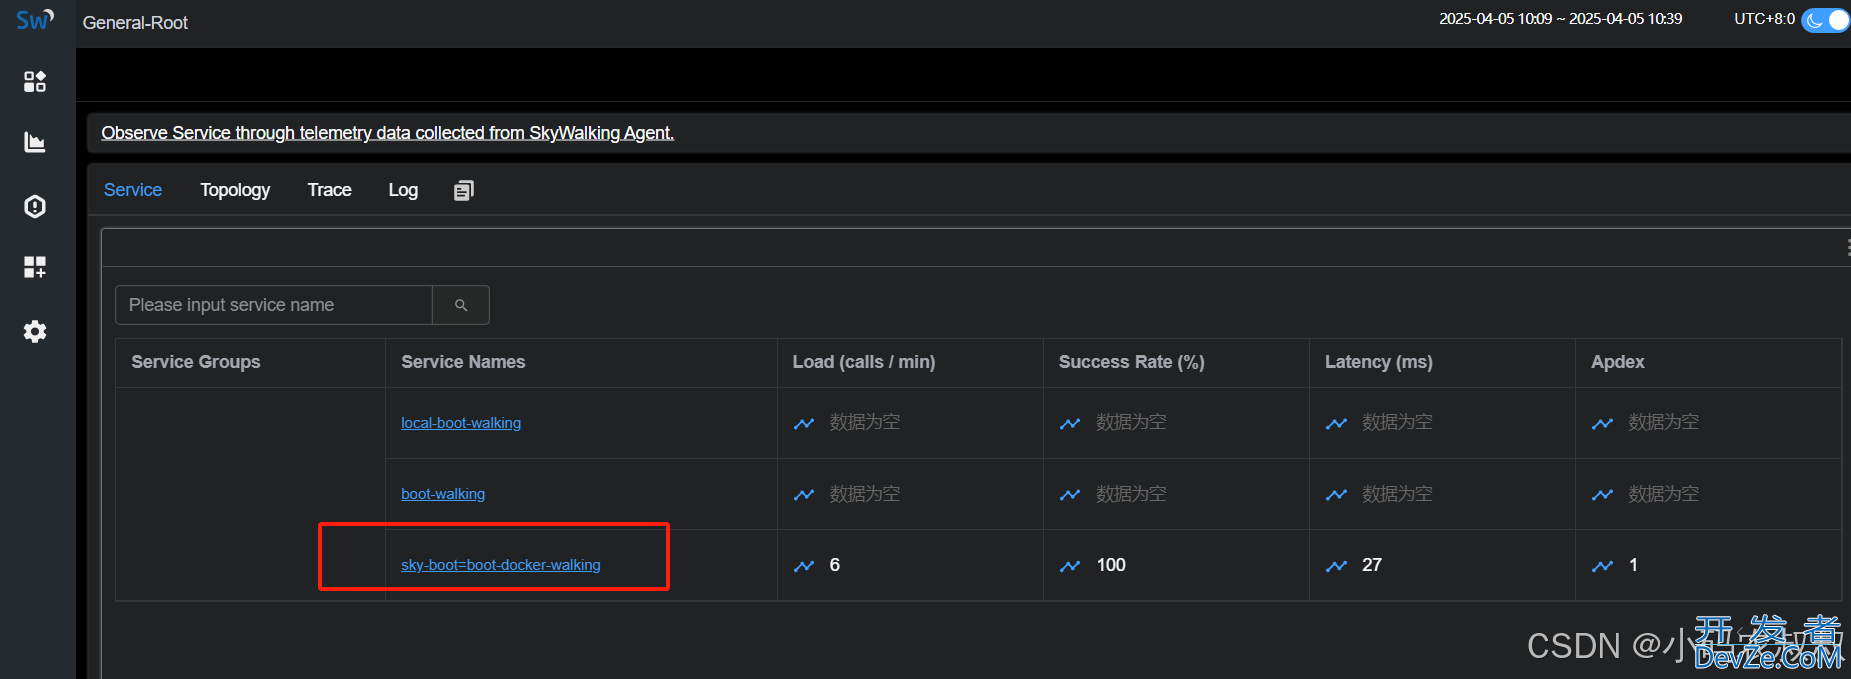
Task: Switch to the Trace tab
Action: click(x=330, y=190)
